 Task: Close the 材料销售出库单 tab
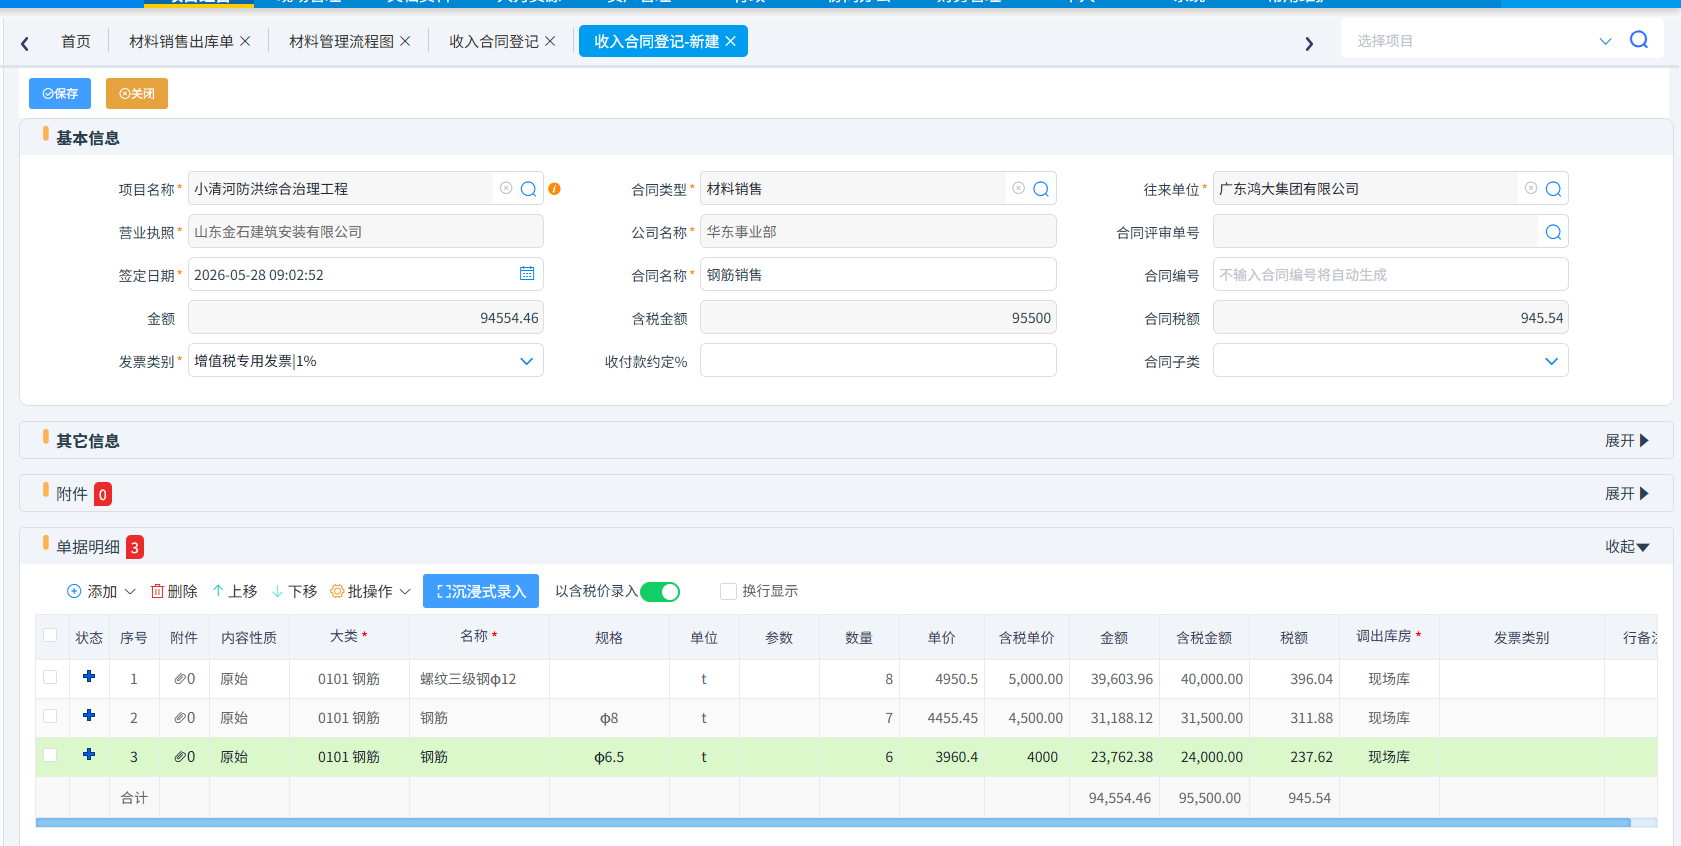245,41
